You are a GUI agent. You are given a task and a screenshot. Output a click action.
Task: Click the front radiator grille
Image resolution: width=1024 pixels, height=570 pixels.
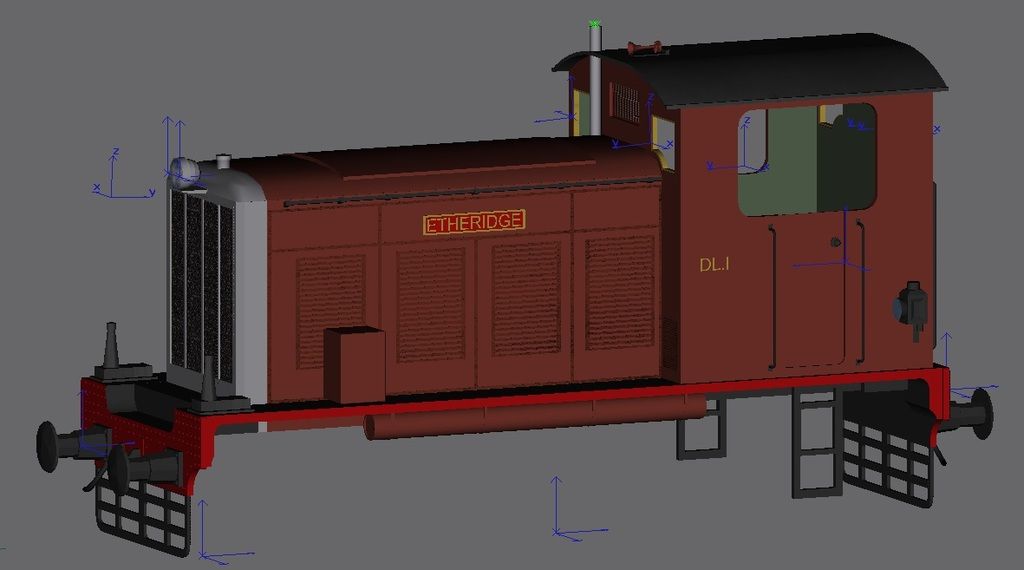(202, 287)
